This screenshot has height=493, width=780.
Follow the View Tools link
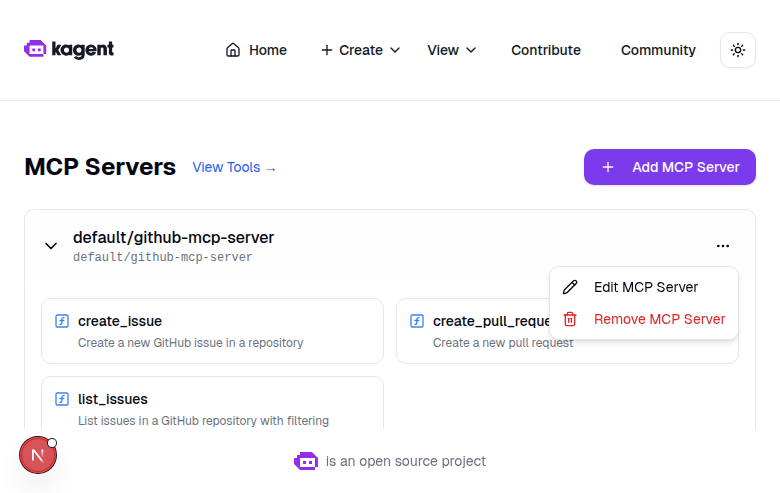234,167
